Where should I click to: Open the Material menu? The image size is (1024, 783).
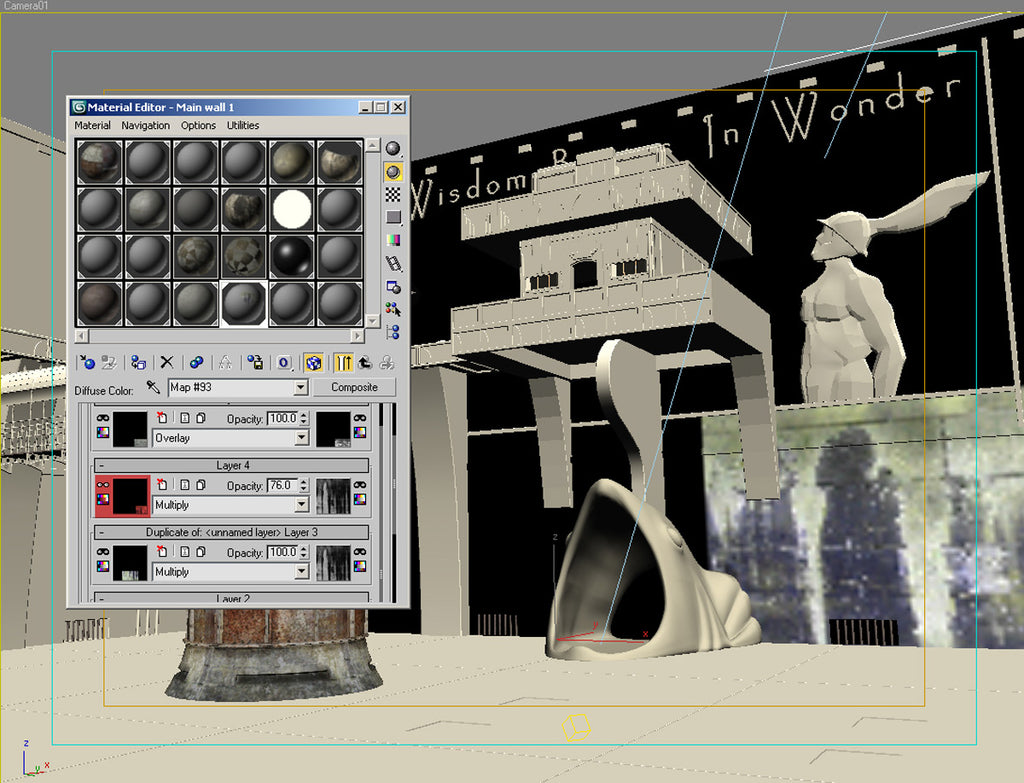click(92, 125)
